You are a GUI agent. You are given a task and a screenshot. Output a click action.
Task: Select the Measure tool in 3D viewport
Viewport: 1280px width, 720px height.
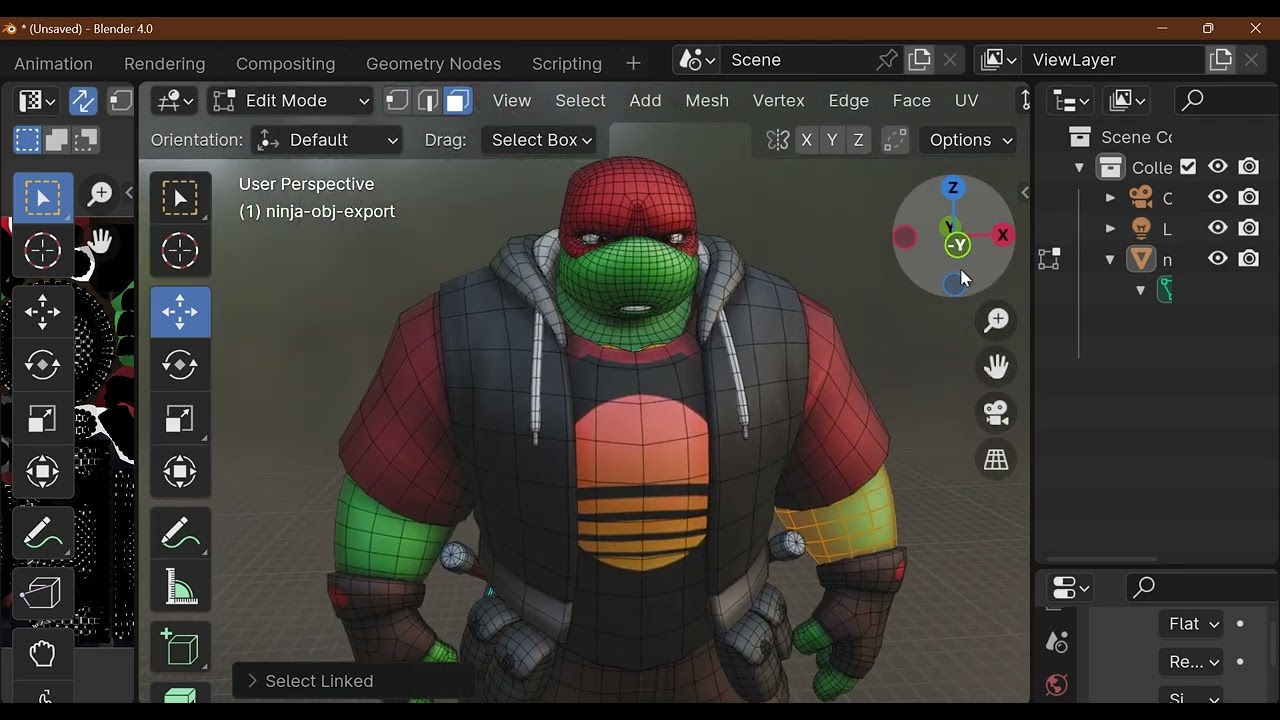click(180, 586)
